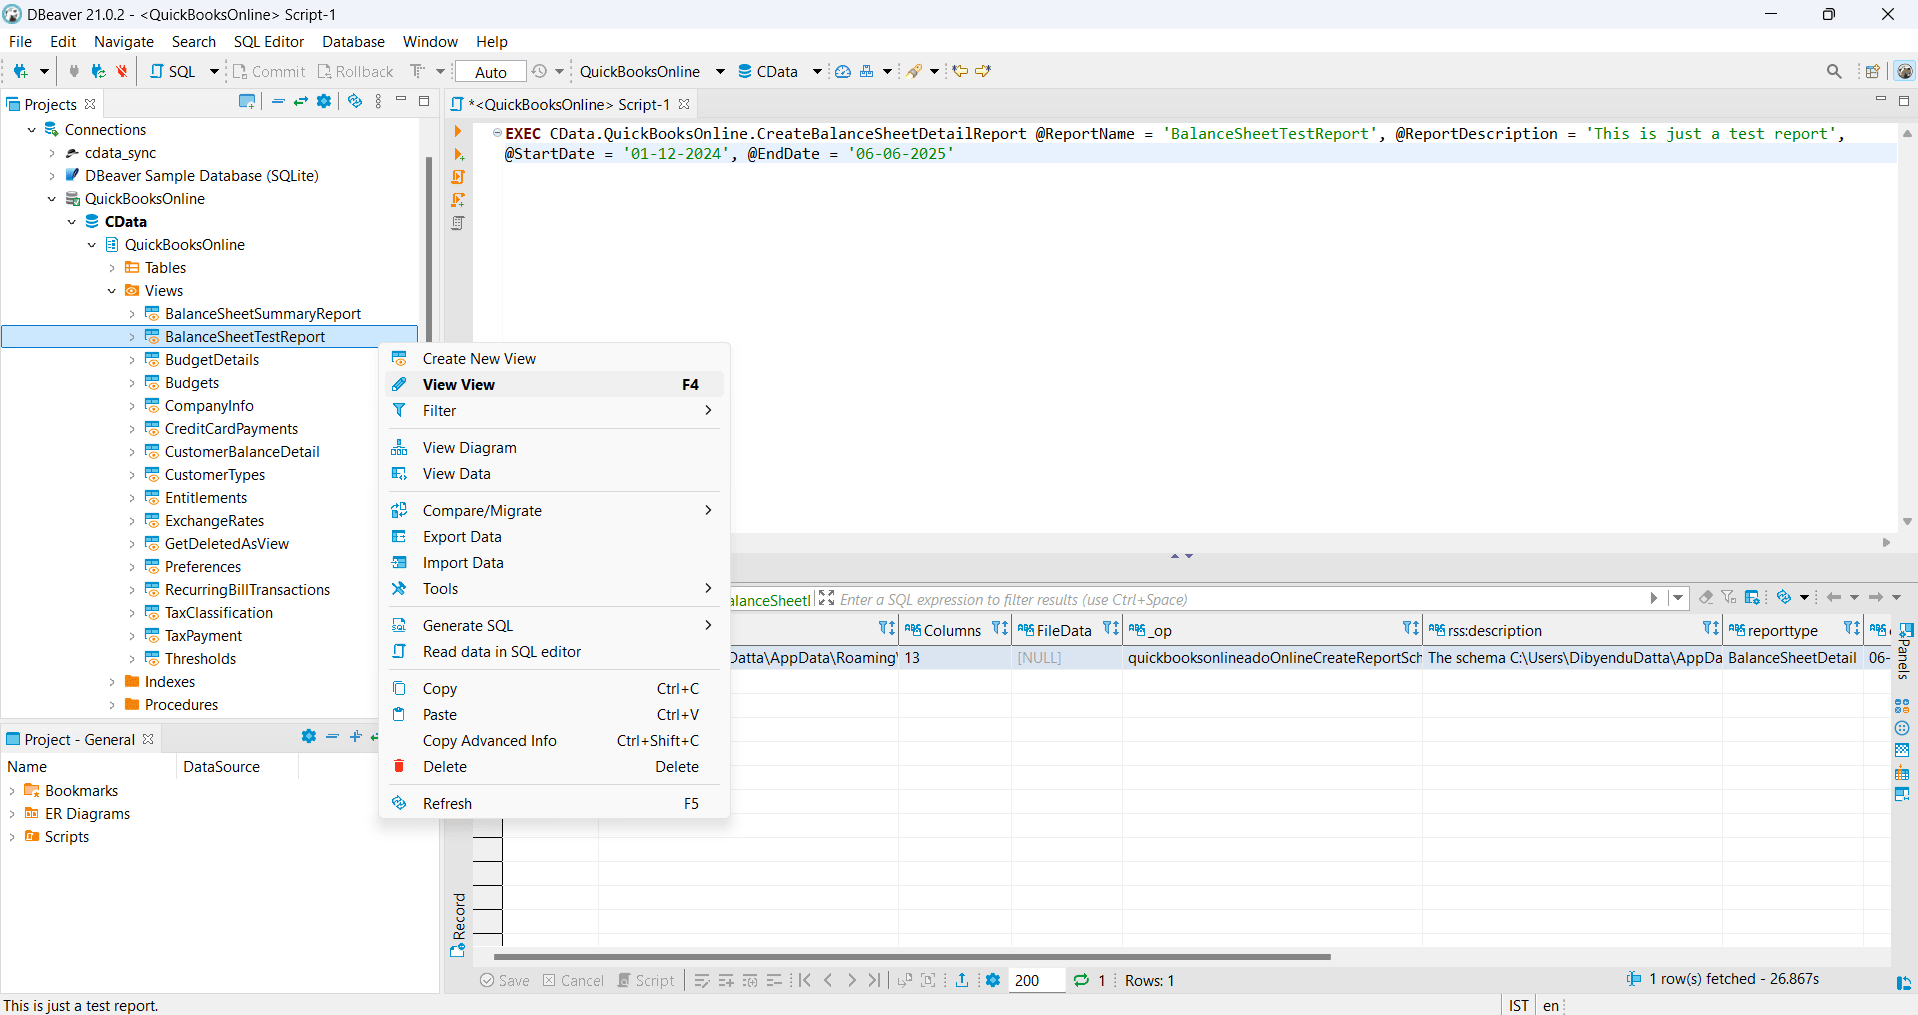Click Delete in the context menu
The image size is (1918, 1015).
click(444, 767)
